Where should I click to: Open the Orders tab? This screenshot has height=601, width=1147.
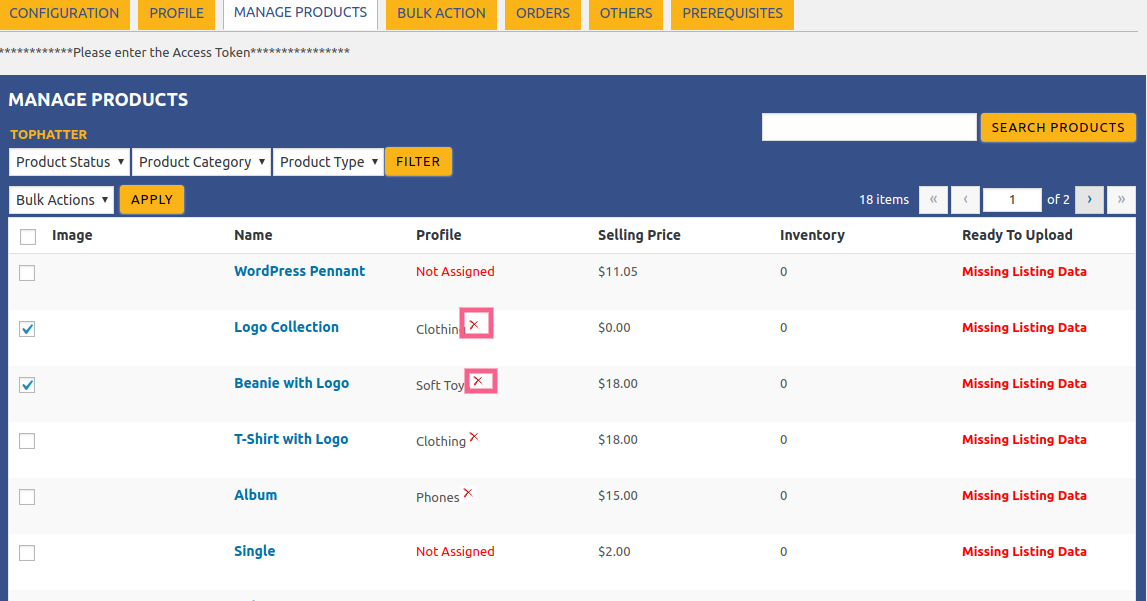[x=543, y=14]
